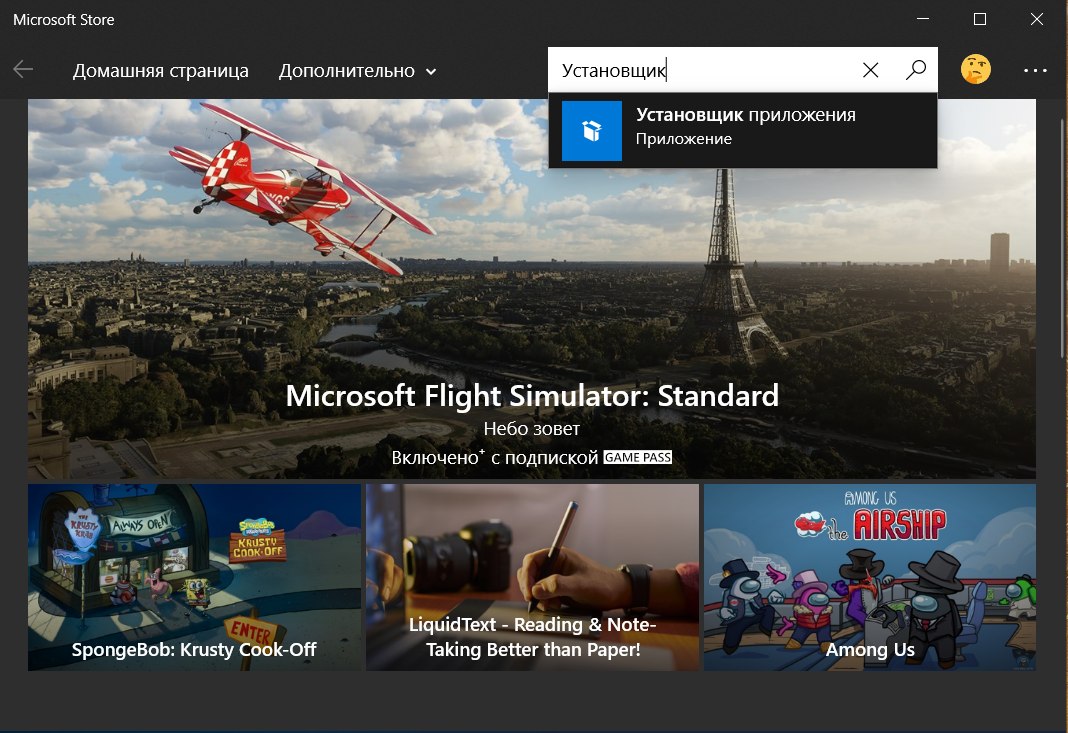
Task: Open the three-dots more options menu
Action: point(1035,70)
